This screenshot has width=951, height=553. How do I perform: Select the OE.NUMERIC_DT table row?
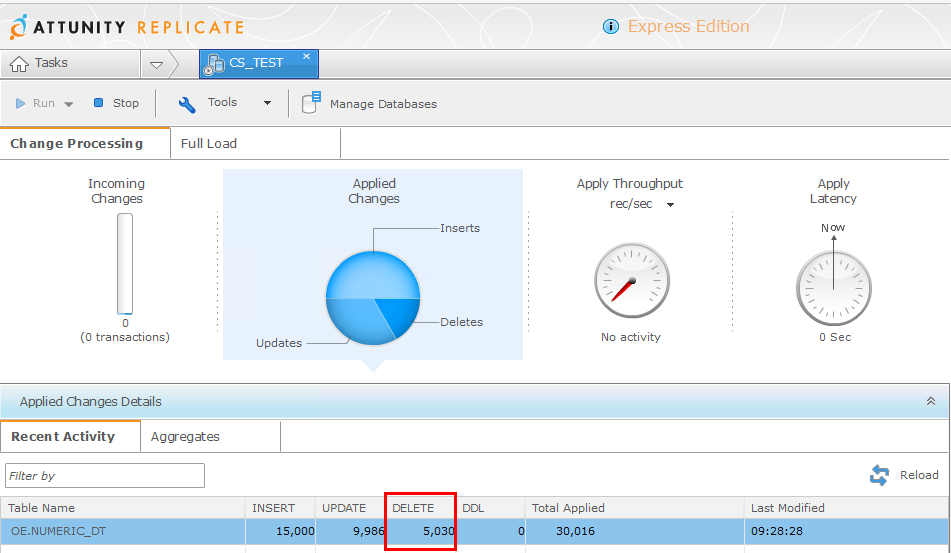tap(474, 531)
